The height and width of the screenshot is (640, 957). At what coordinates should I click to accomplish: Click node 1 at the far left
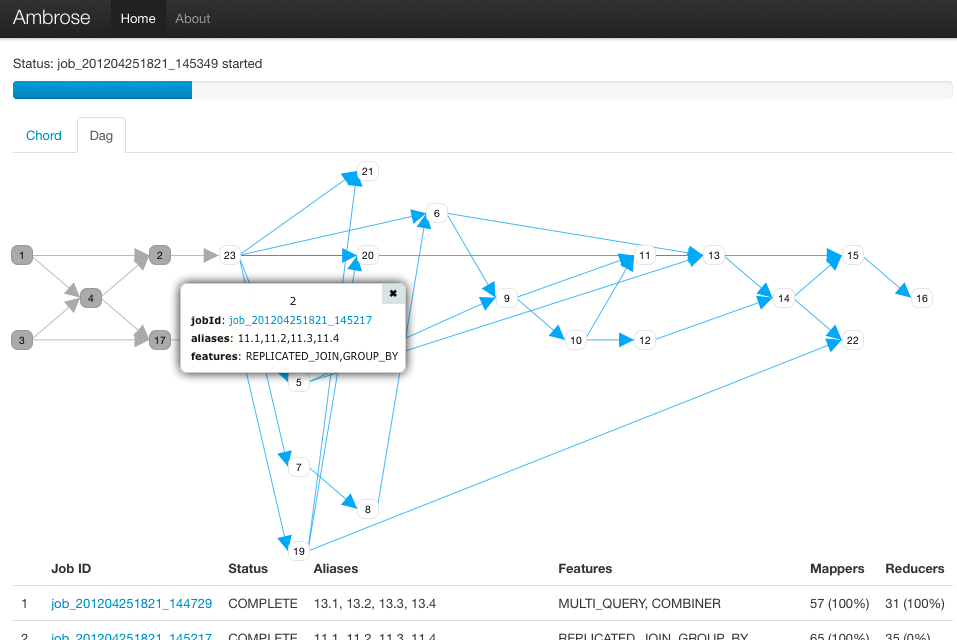coord(21,255)
